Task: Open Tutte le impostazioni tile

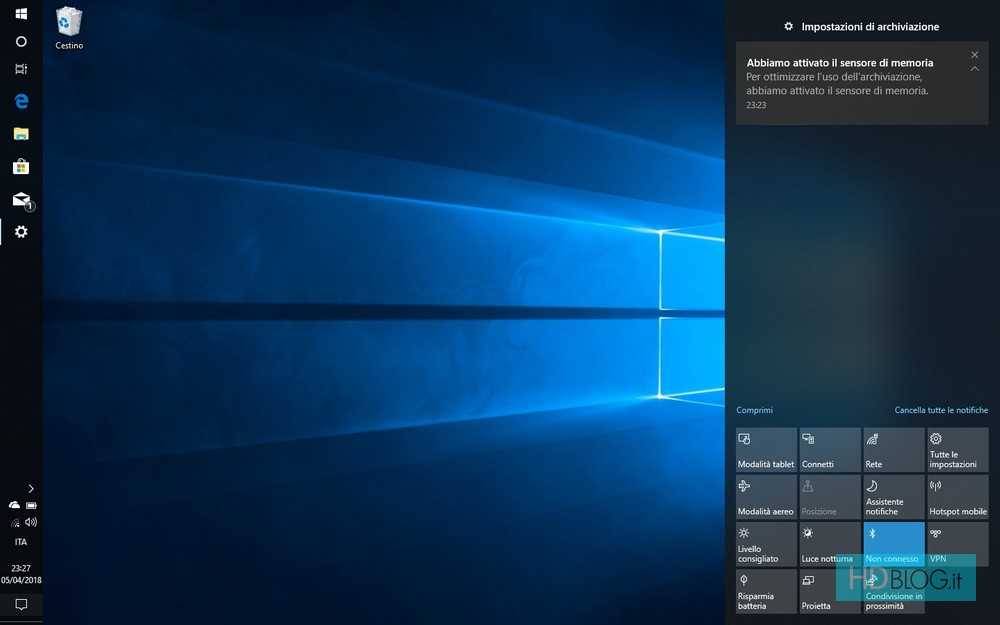Action: click(957, 450)
